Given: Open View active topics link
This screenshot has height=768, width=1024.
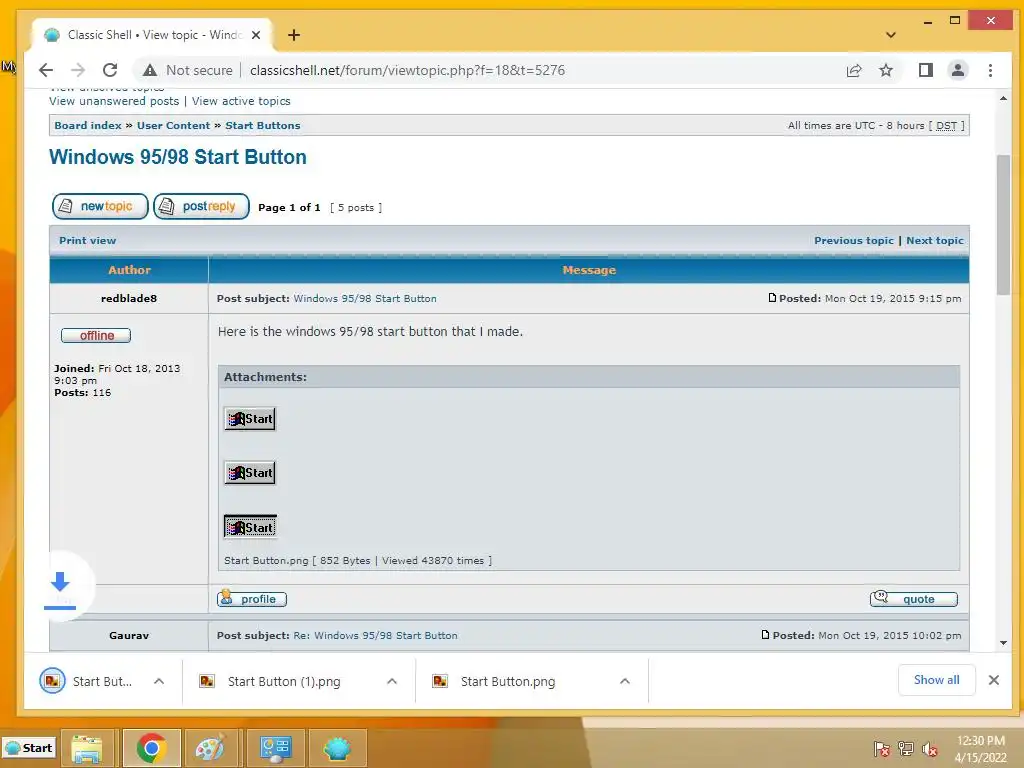Looking at the screenshot, I should (x=241, y=101).
